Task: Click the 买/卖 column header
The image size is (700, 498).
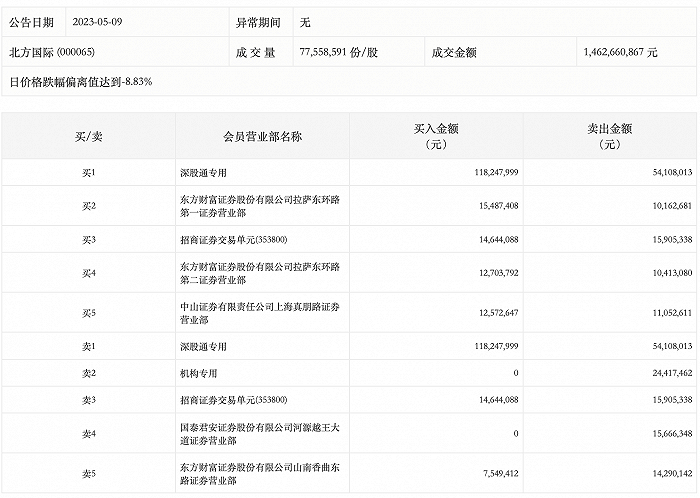Action: tap(87, 136)
